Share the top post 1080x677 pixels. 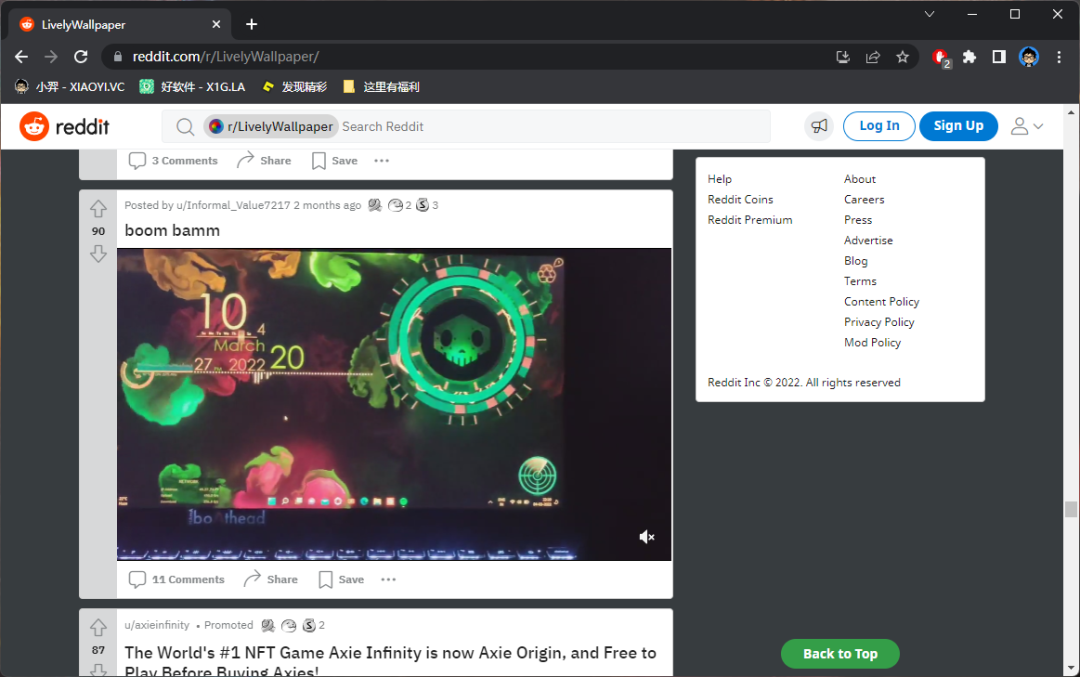click(264, 160)
